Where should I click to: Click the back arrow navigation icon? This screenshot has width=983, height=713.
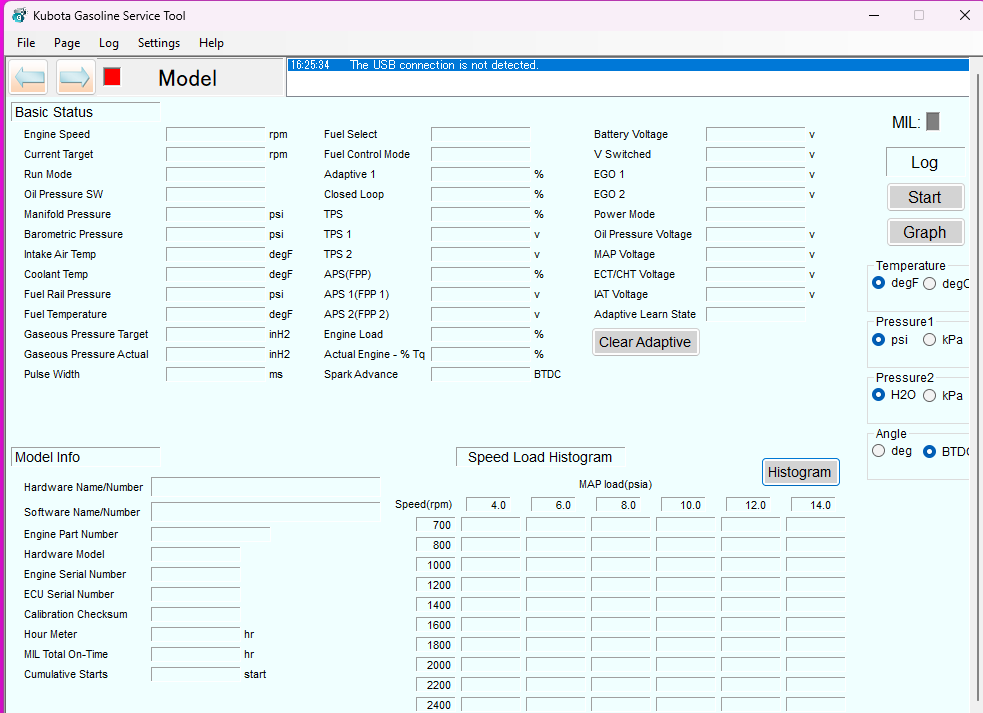tap(29, 78)
